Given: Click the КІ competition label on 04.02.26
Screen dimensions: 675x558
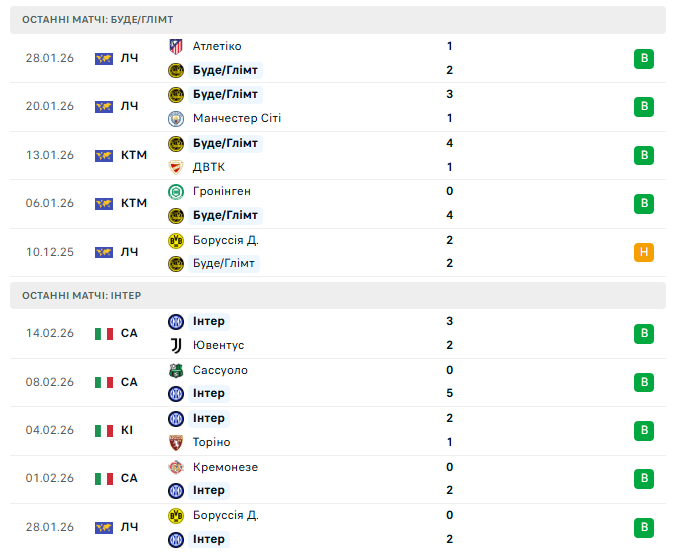Looking at the screenshot, I should click(129, 430).
